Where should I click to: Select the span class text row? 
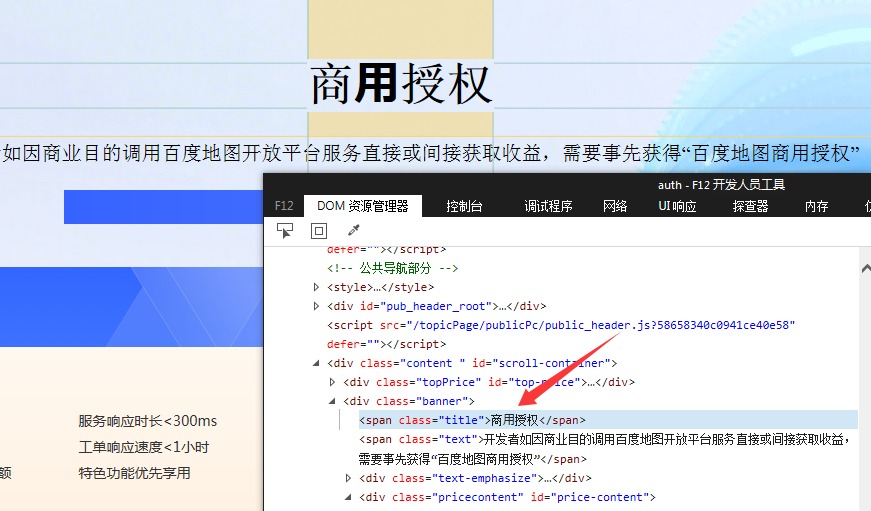604,449
